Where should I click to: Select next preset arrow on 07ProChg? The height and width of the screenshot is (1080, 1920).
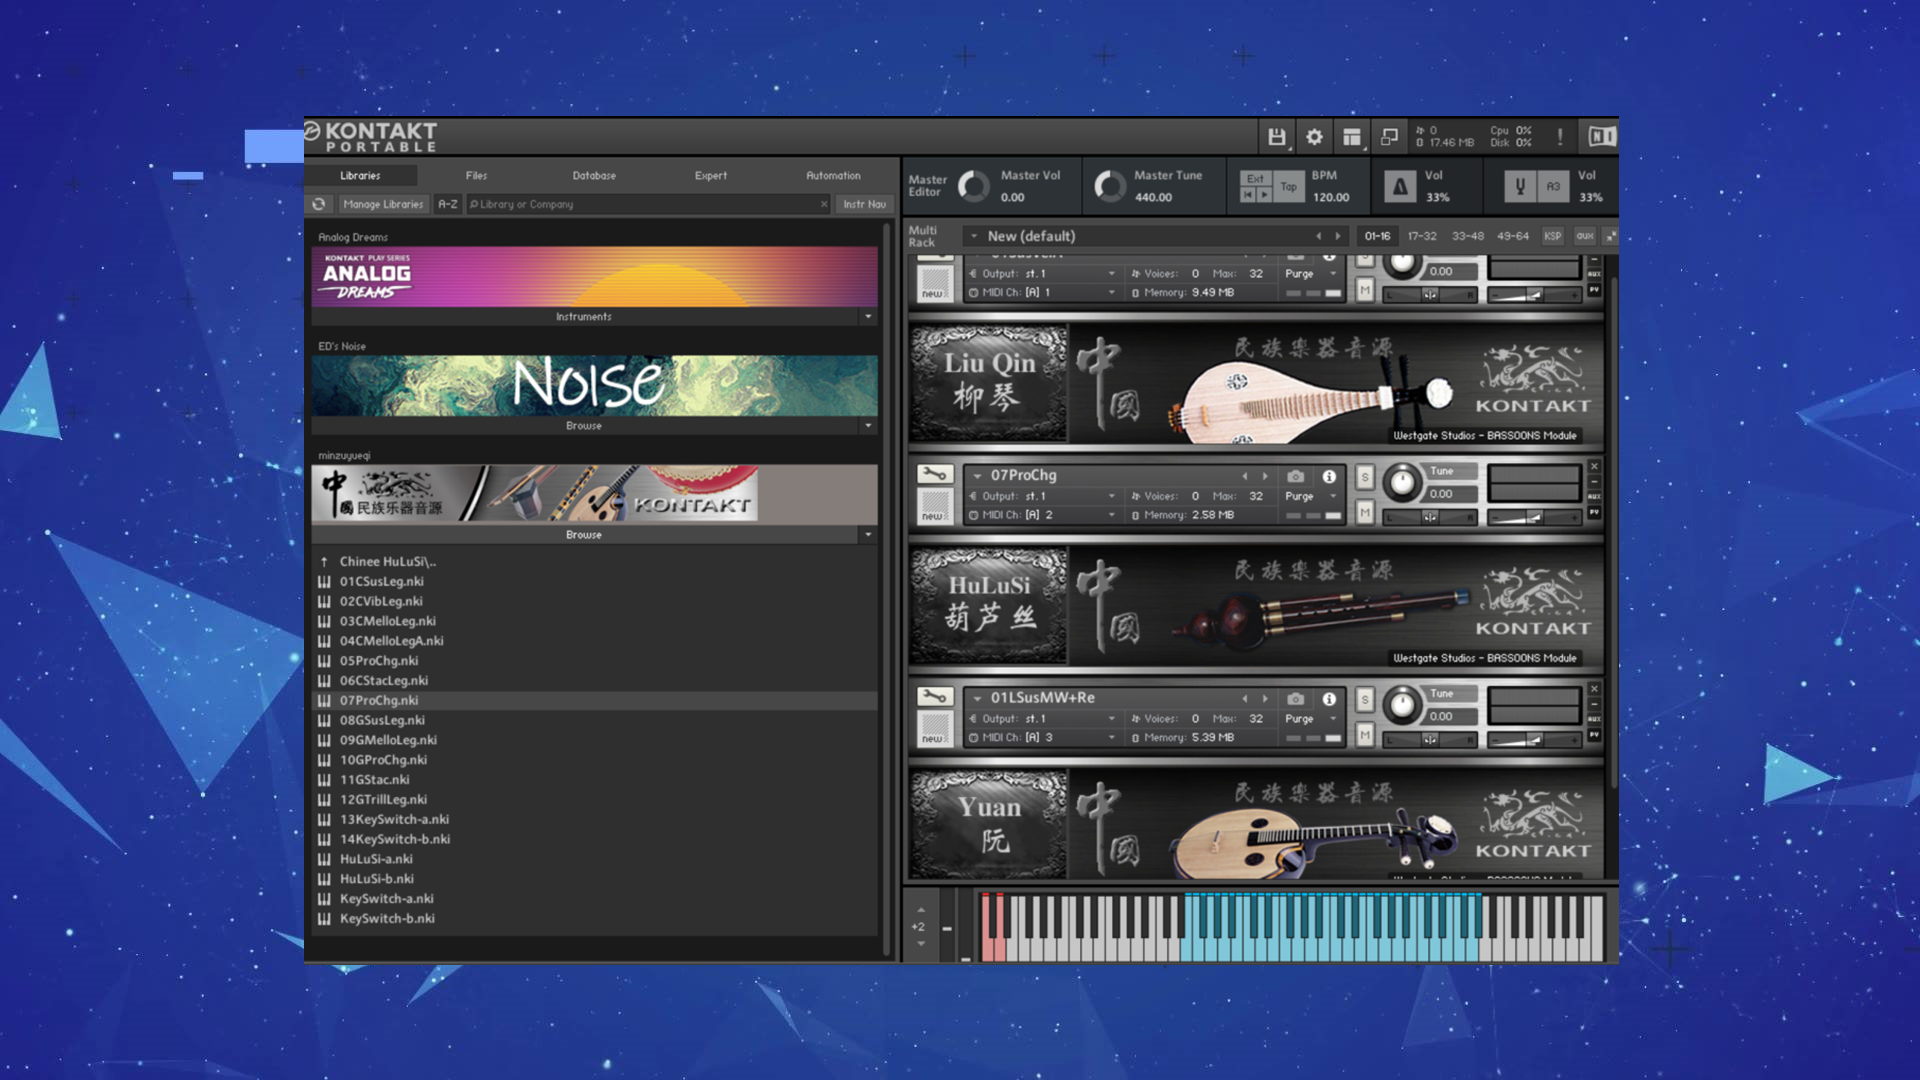[x=1265, y=476]
